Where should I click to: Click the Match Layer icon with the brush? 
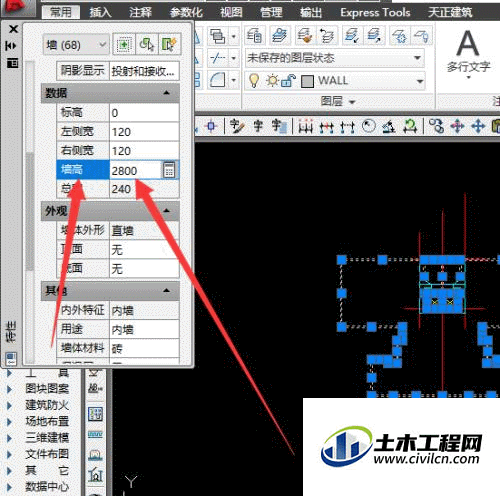(x=304, y=35)
